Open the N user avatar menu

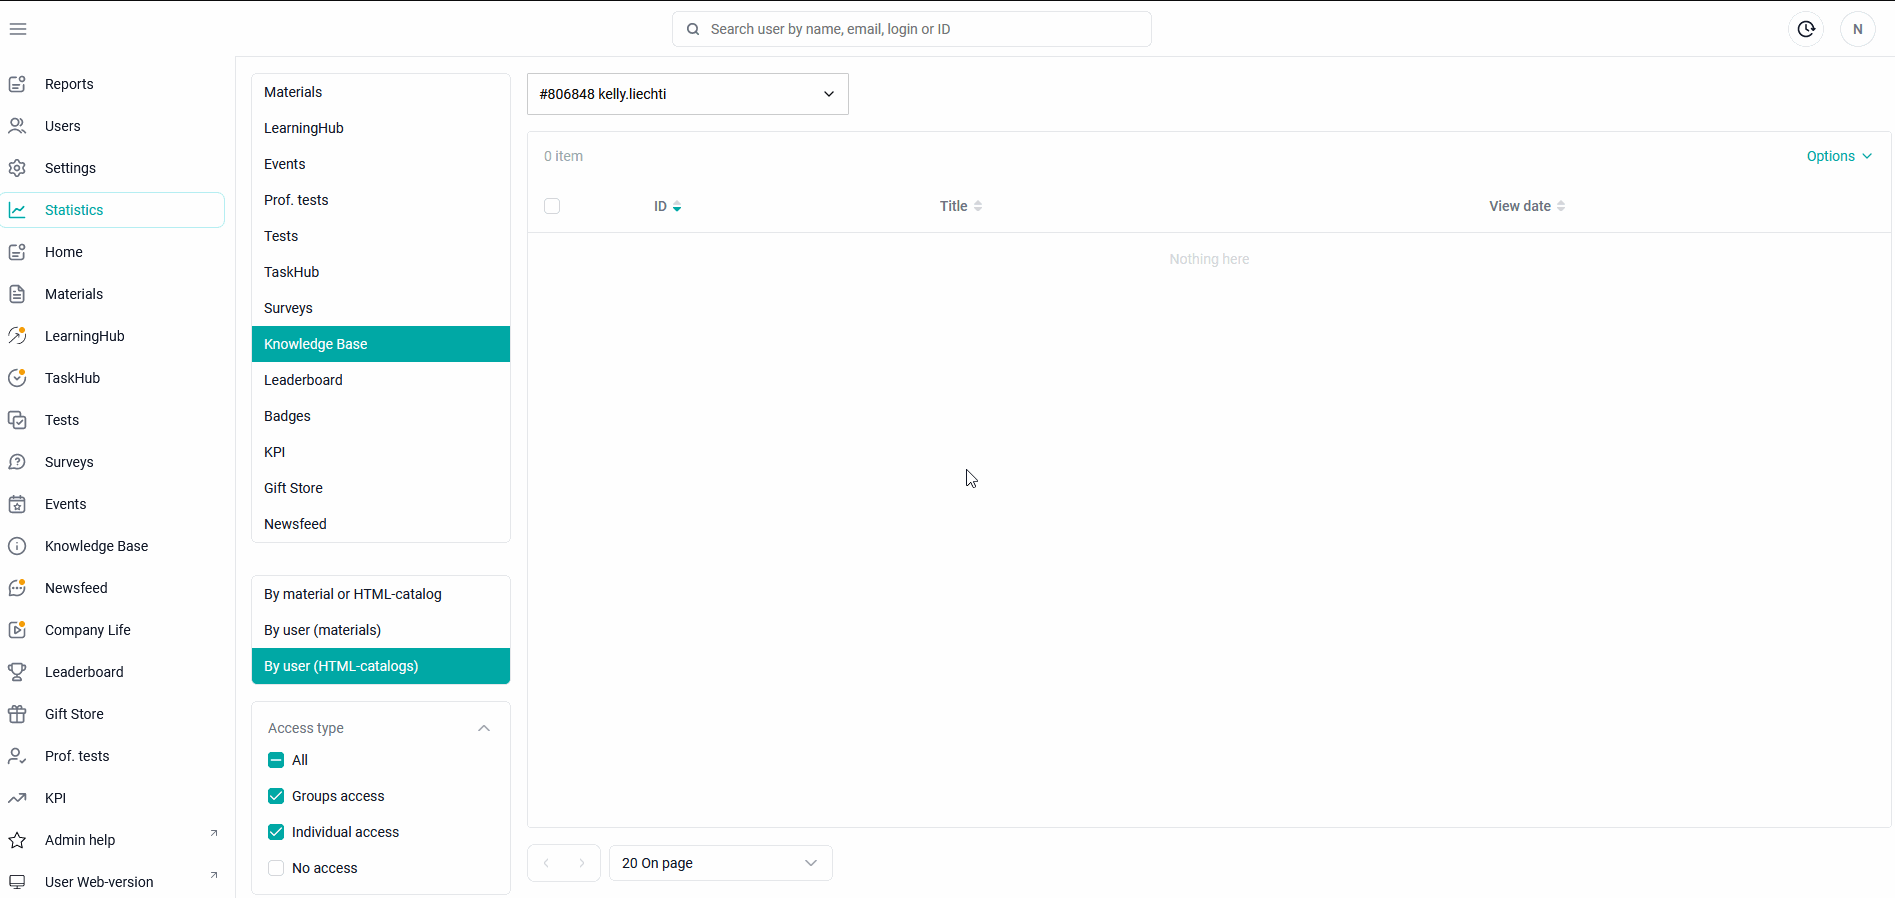coord(1858,29)
